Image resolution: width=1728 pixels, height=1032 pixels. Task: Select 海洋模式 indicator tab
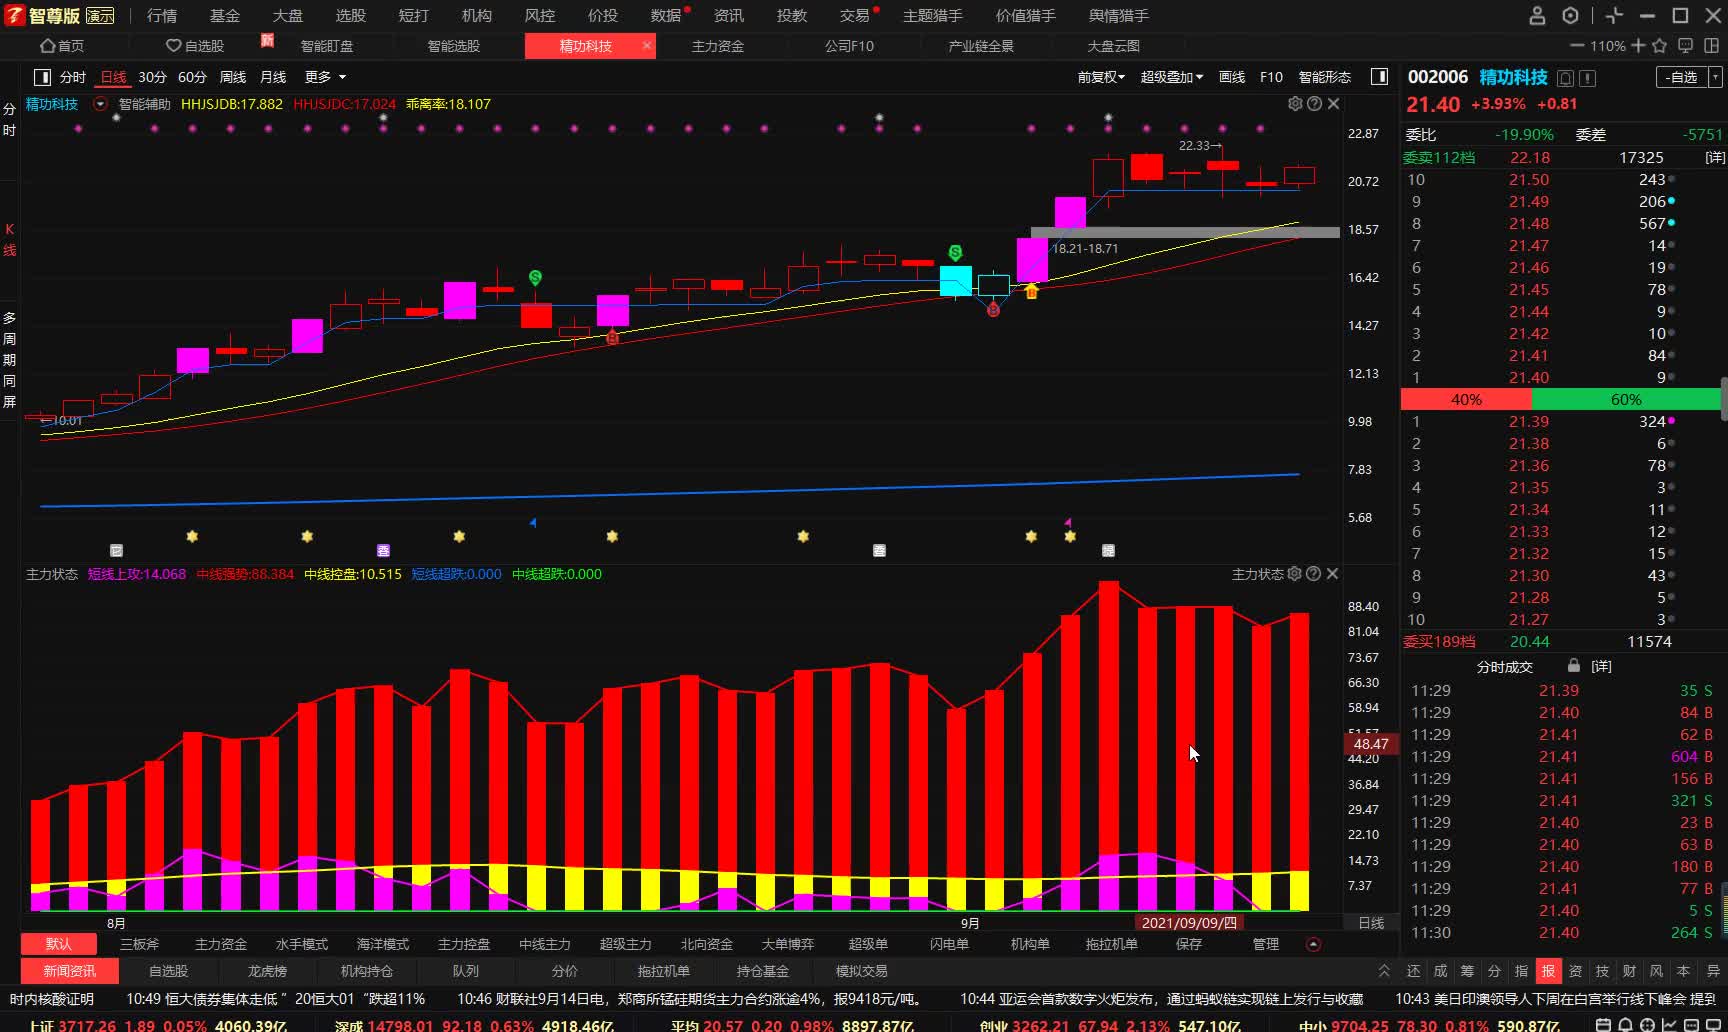coord(383,944)
